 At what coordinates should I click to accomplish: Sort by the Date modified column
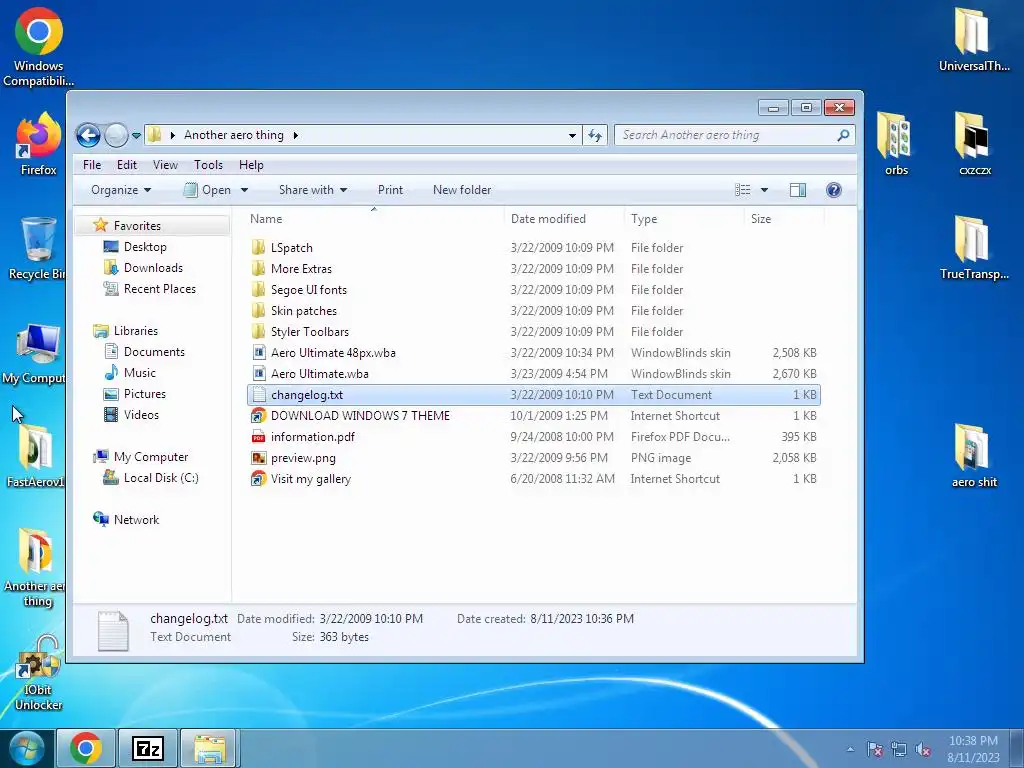click(x=564, y=219)
